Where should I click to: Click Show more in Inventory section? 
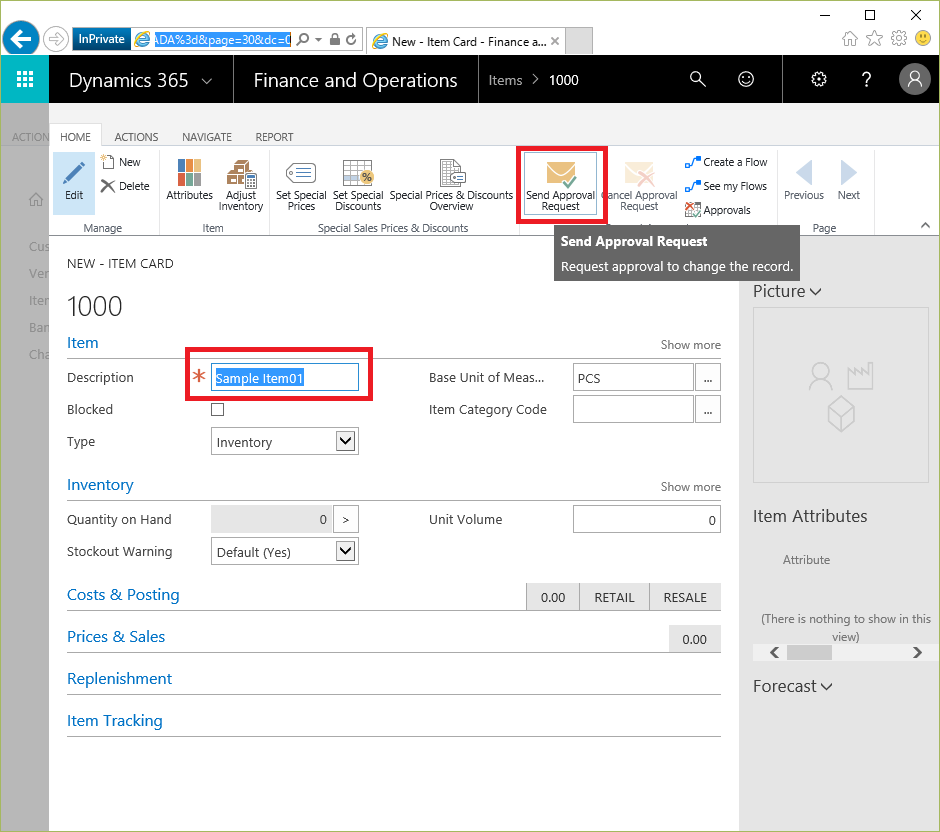coord(691,487)
